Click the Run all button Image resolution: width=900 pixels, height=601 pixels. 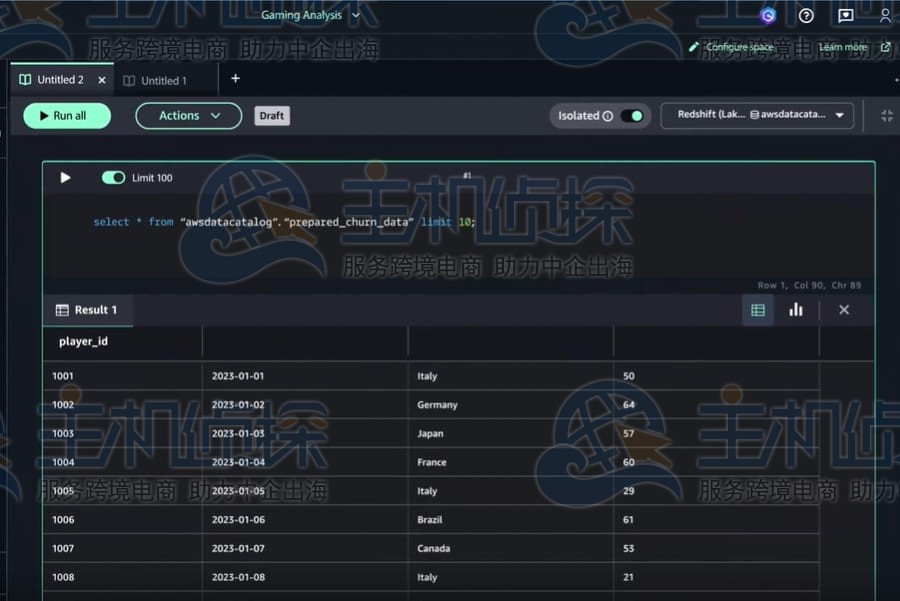[67, 116]
